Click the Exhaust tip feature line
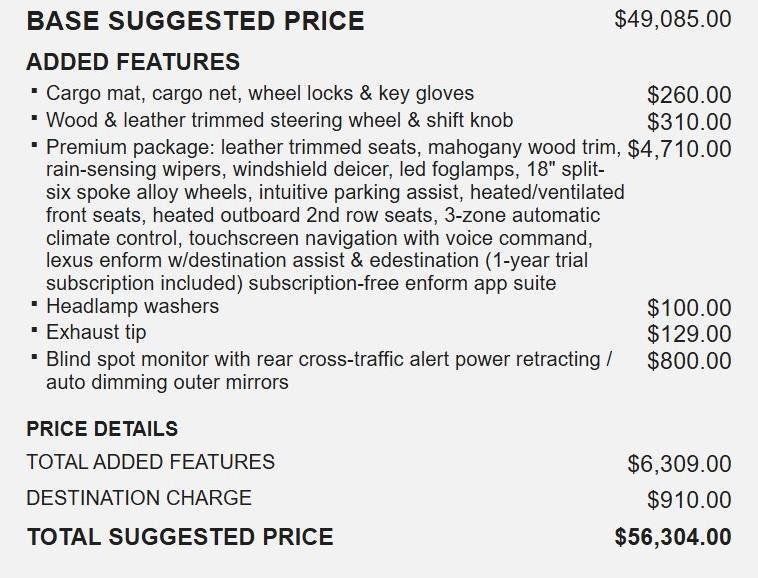This screenshot has width=758, height=578. [x=96, y=332]
